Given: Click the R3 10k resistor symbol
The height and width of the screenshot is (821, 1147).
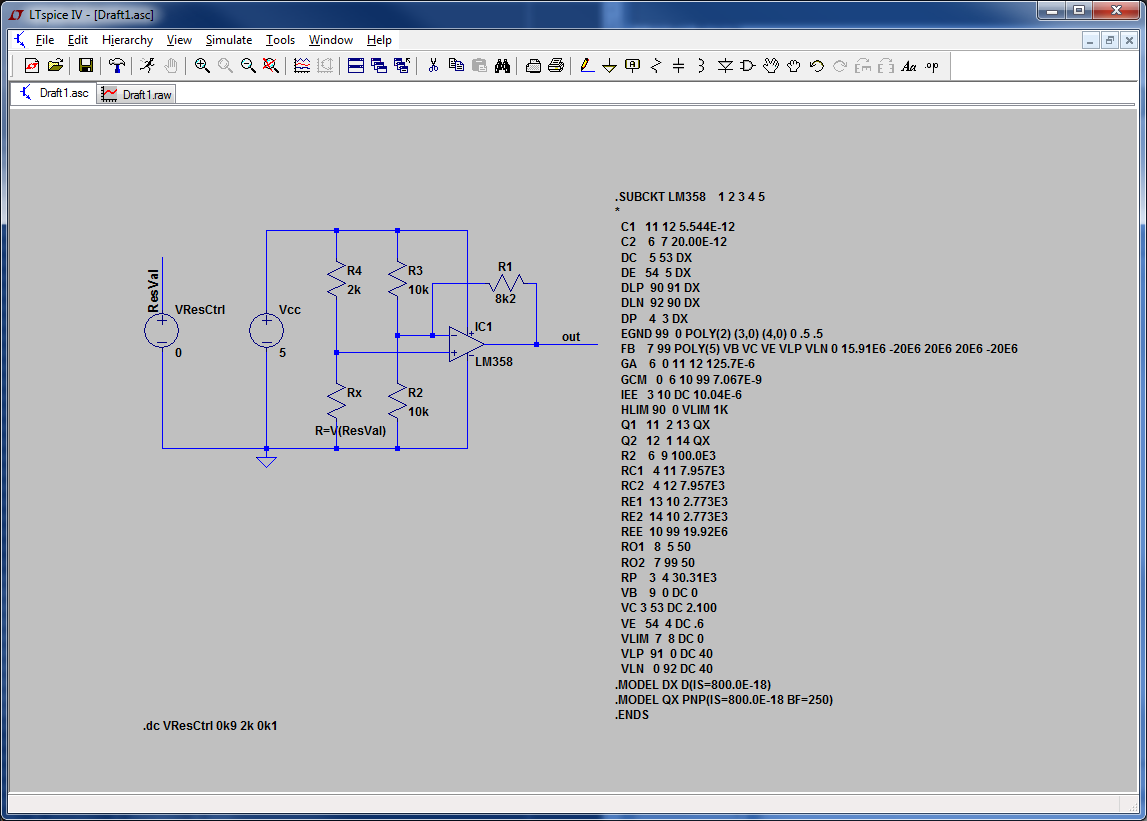Looking at the screenshot, I should (397, 280).
